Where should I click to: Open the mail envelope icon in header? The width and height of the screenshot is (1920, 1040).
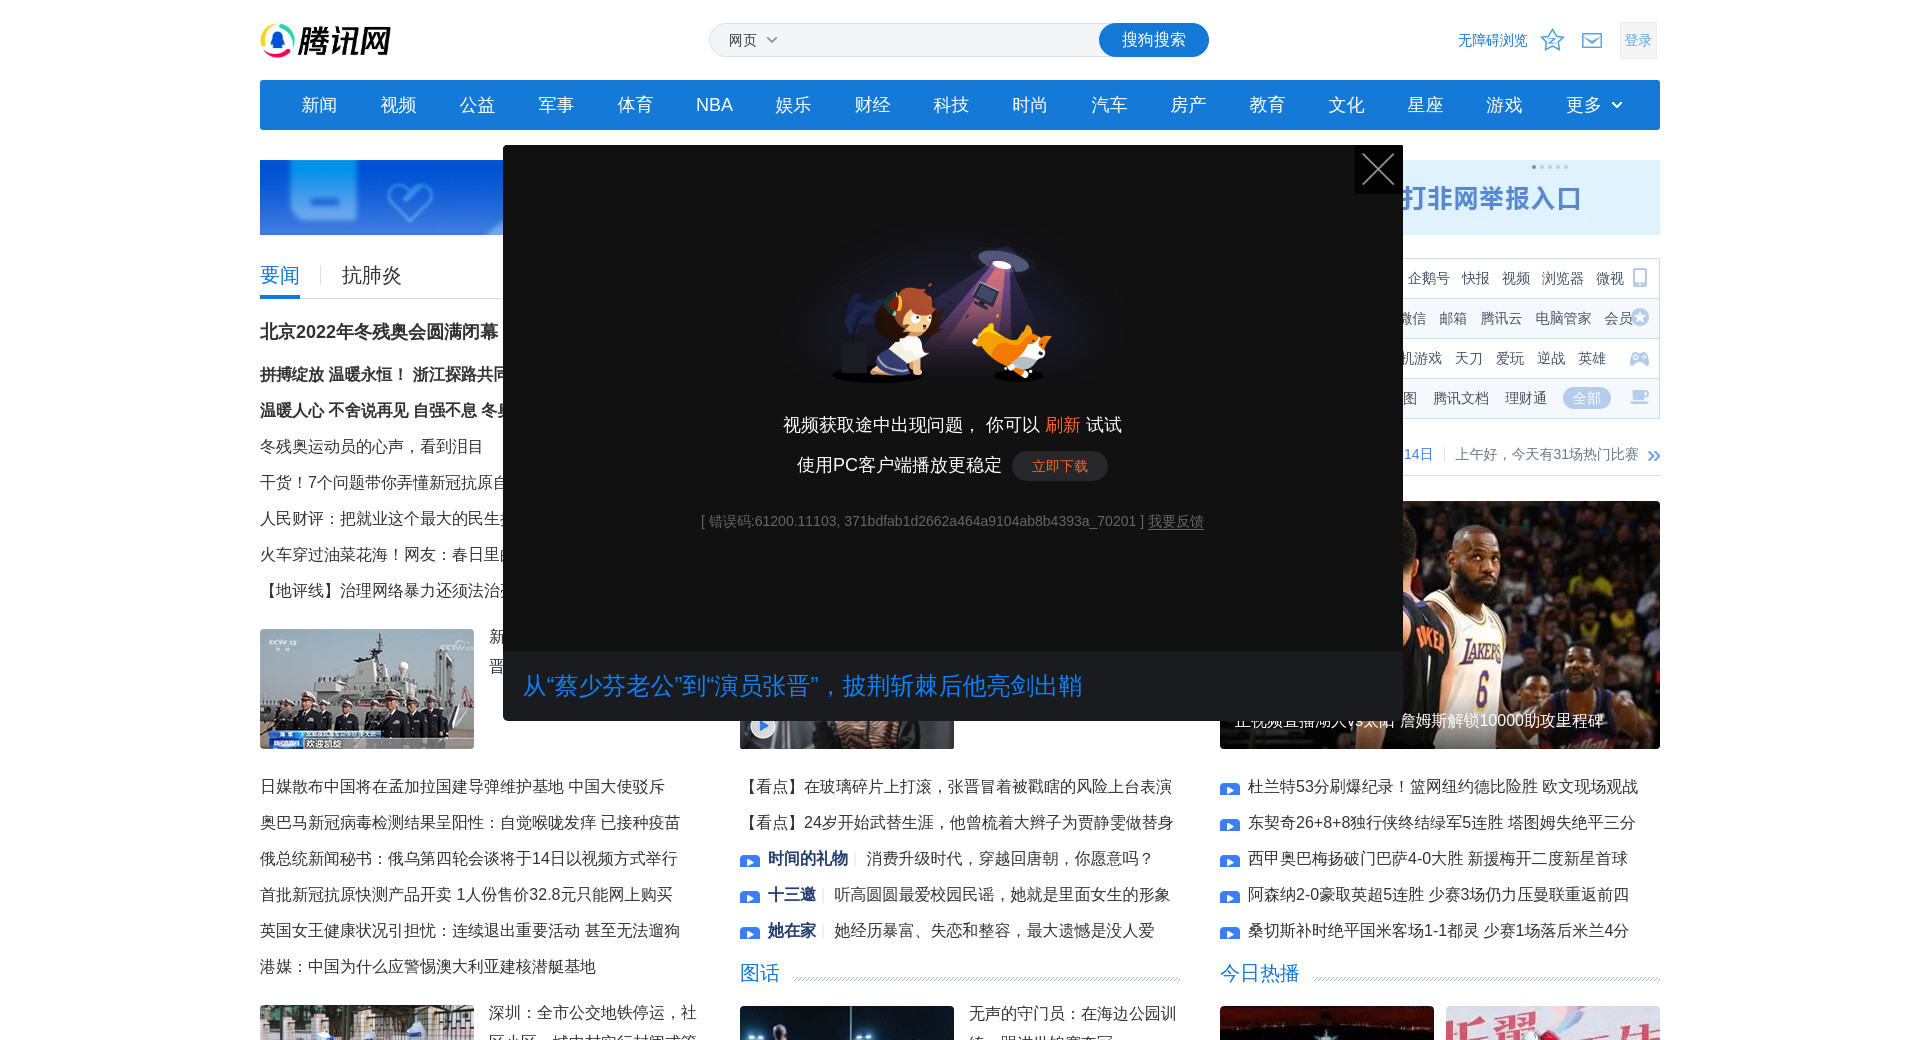(1591, 40)
